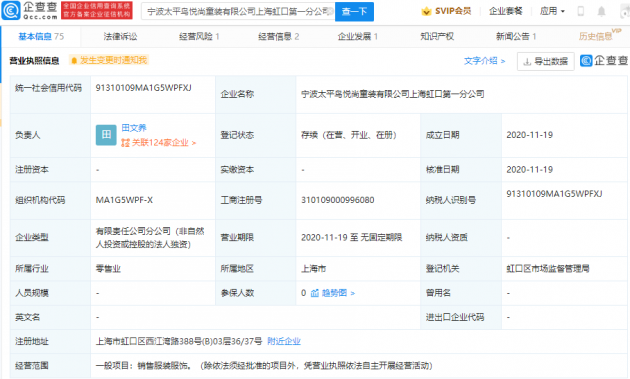Switch to 新闻公告 tab
630x379 pixels.
[516, 37]
